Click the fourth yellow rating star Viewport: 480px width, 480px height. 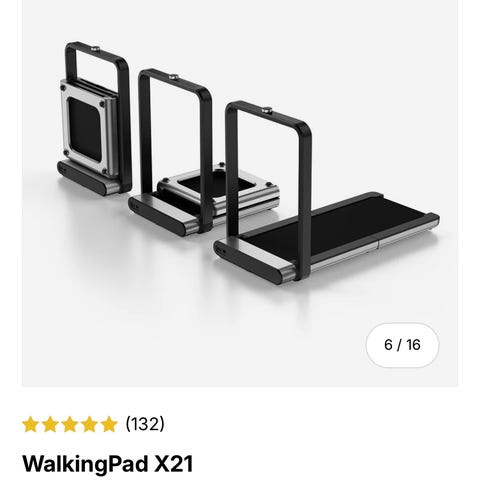89,424
